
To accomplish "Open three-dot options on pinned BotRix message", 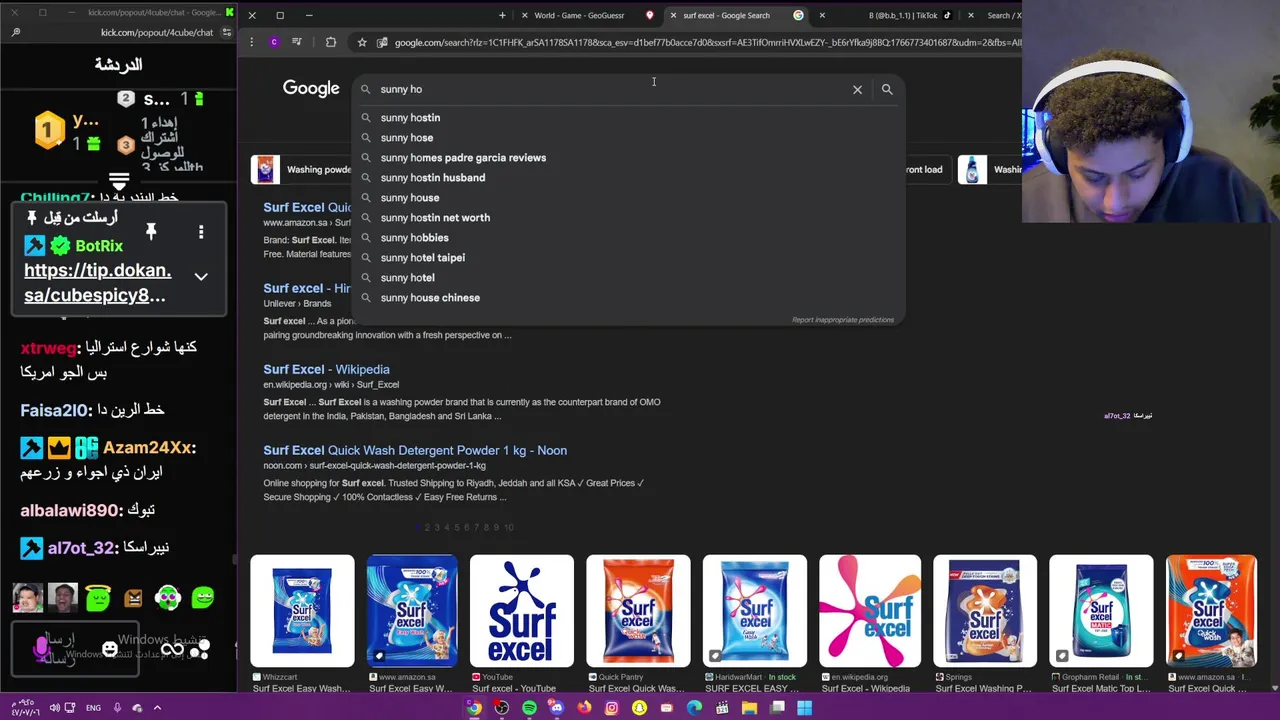I will coord(201,232).
